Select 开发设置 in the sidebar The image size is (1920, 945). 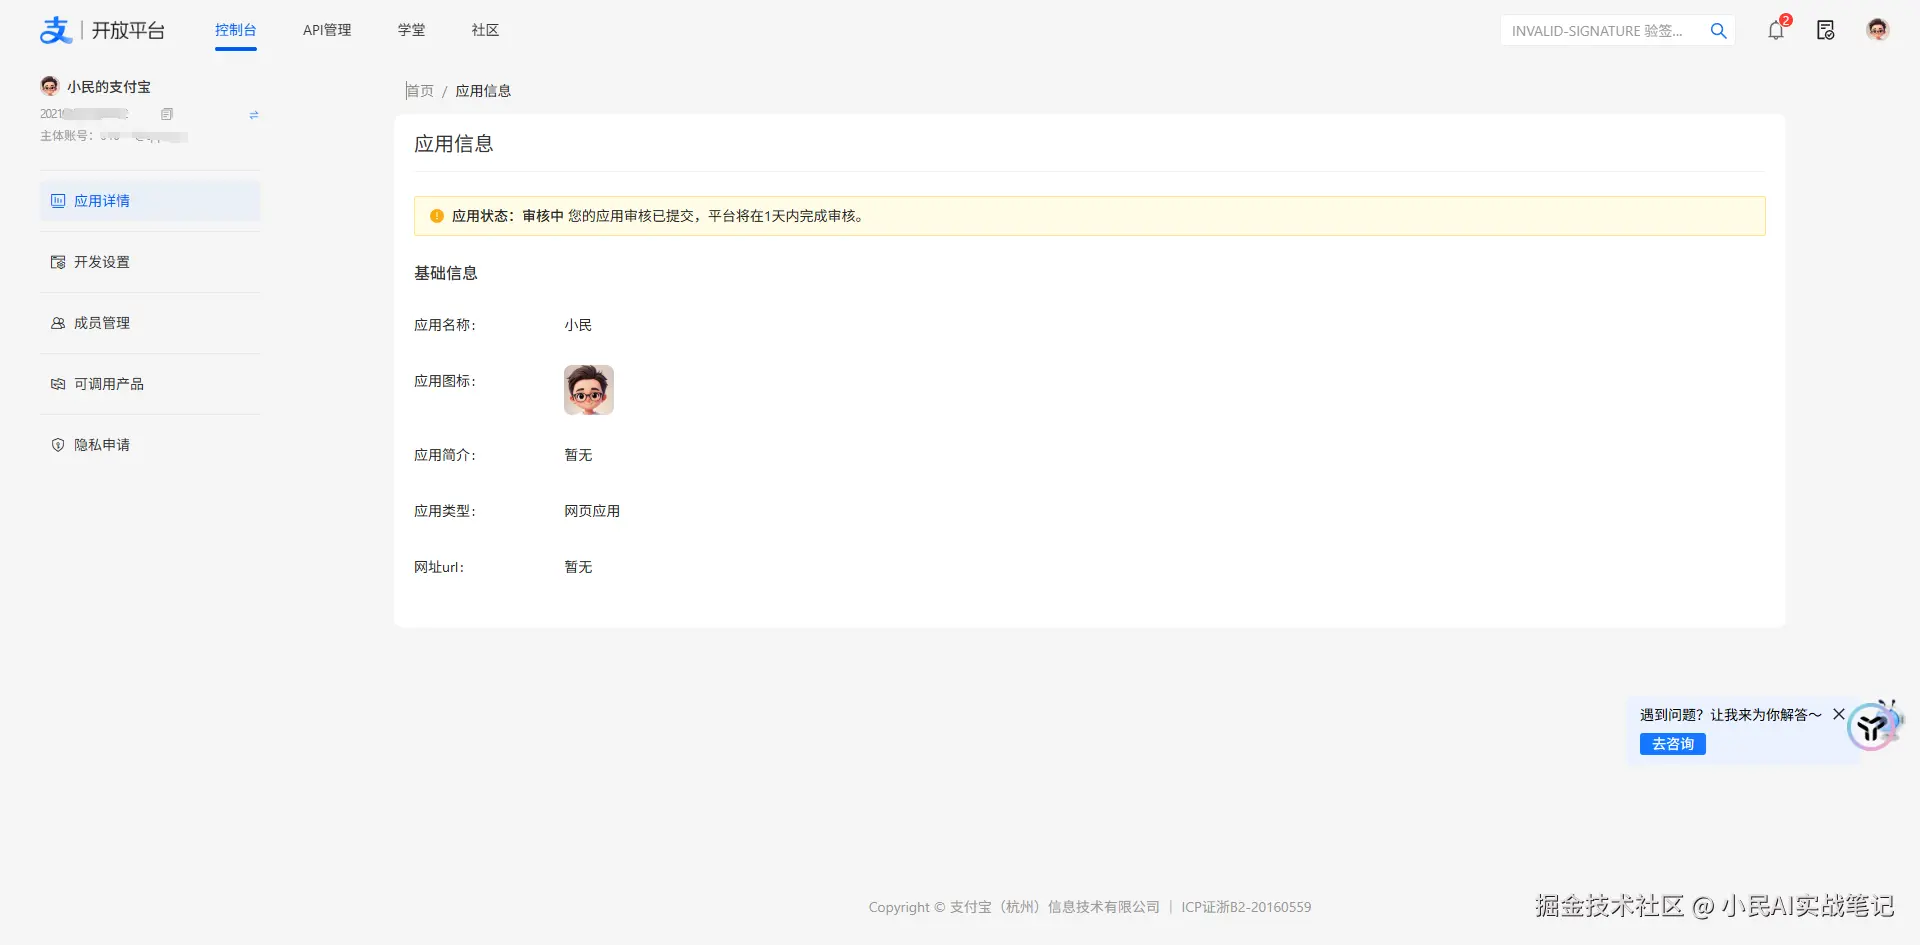[150, 262]
